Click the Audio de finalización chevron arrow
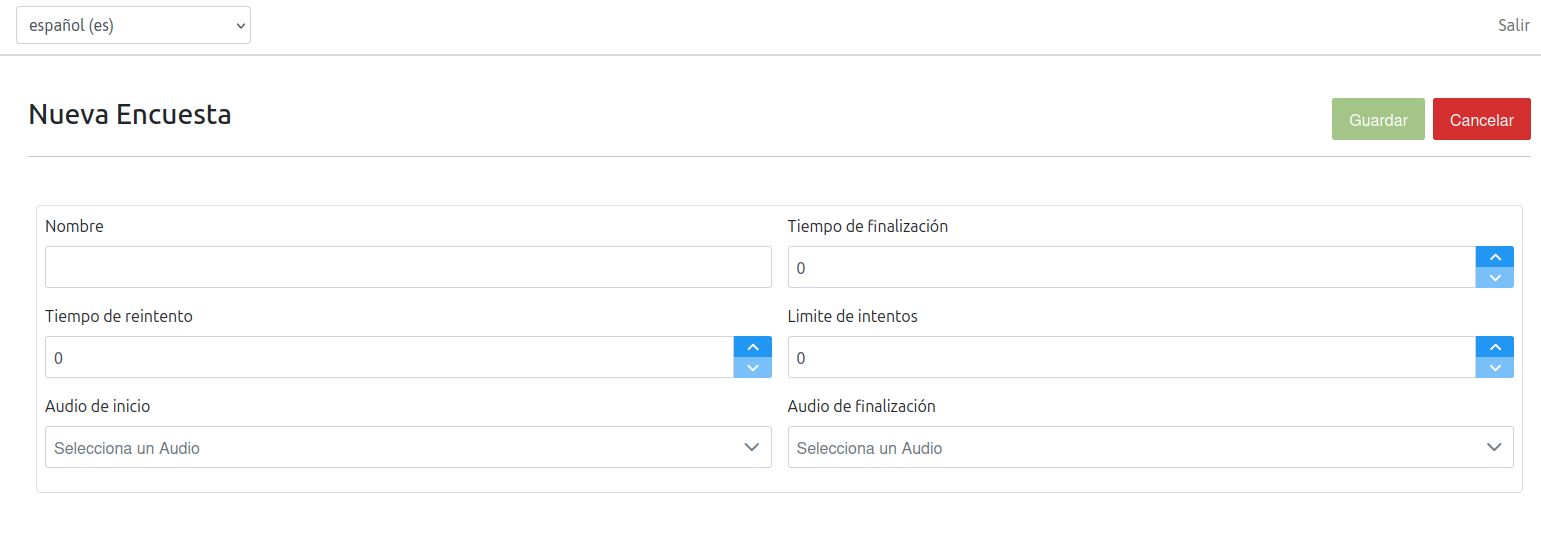1541x551 pixels. [x=1494, y=447]
